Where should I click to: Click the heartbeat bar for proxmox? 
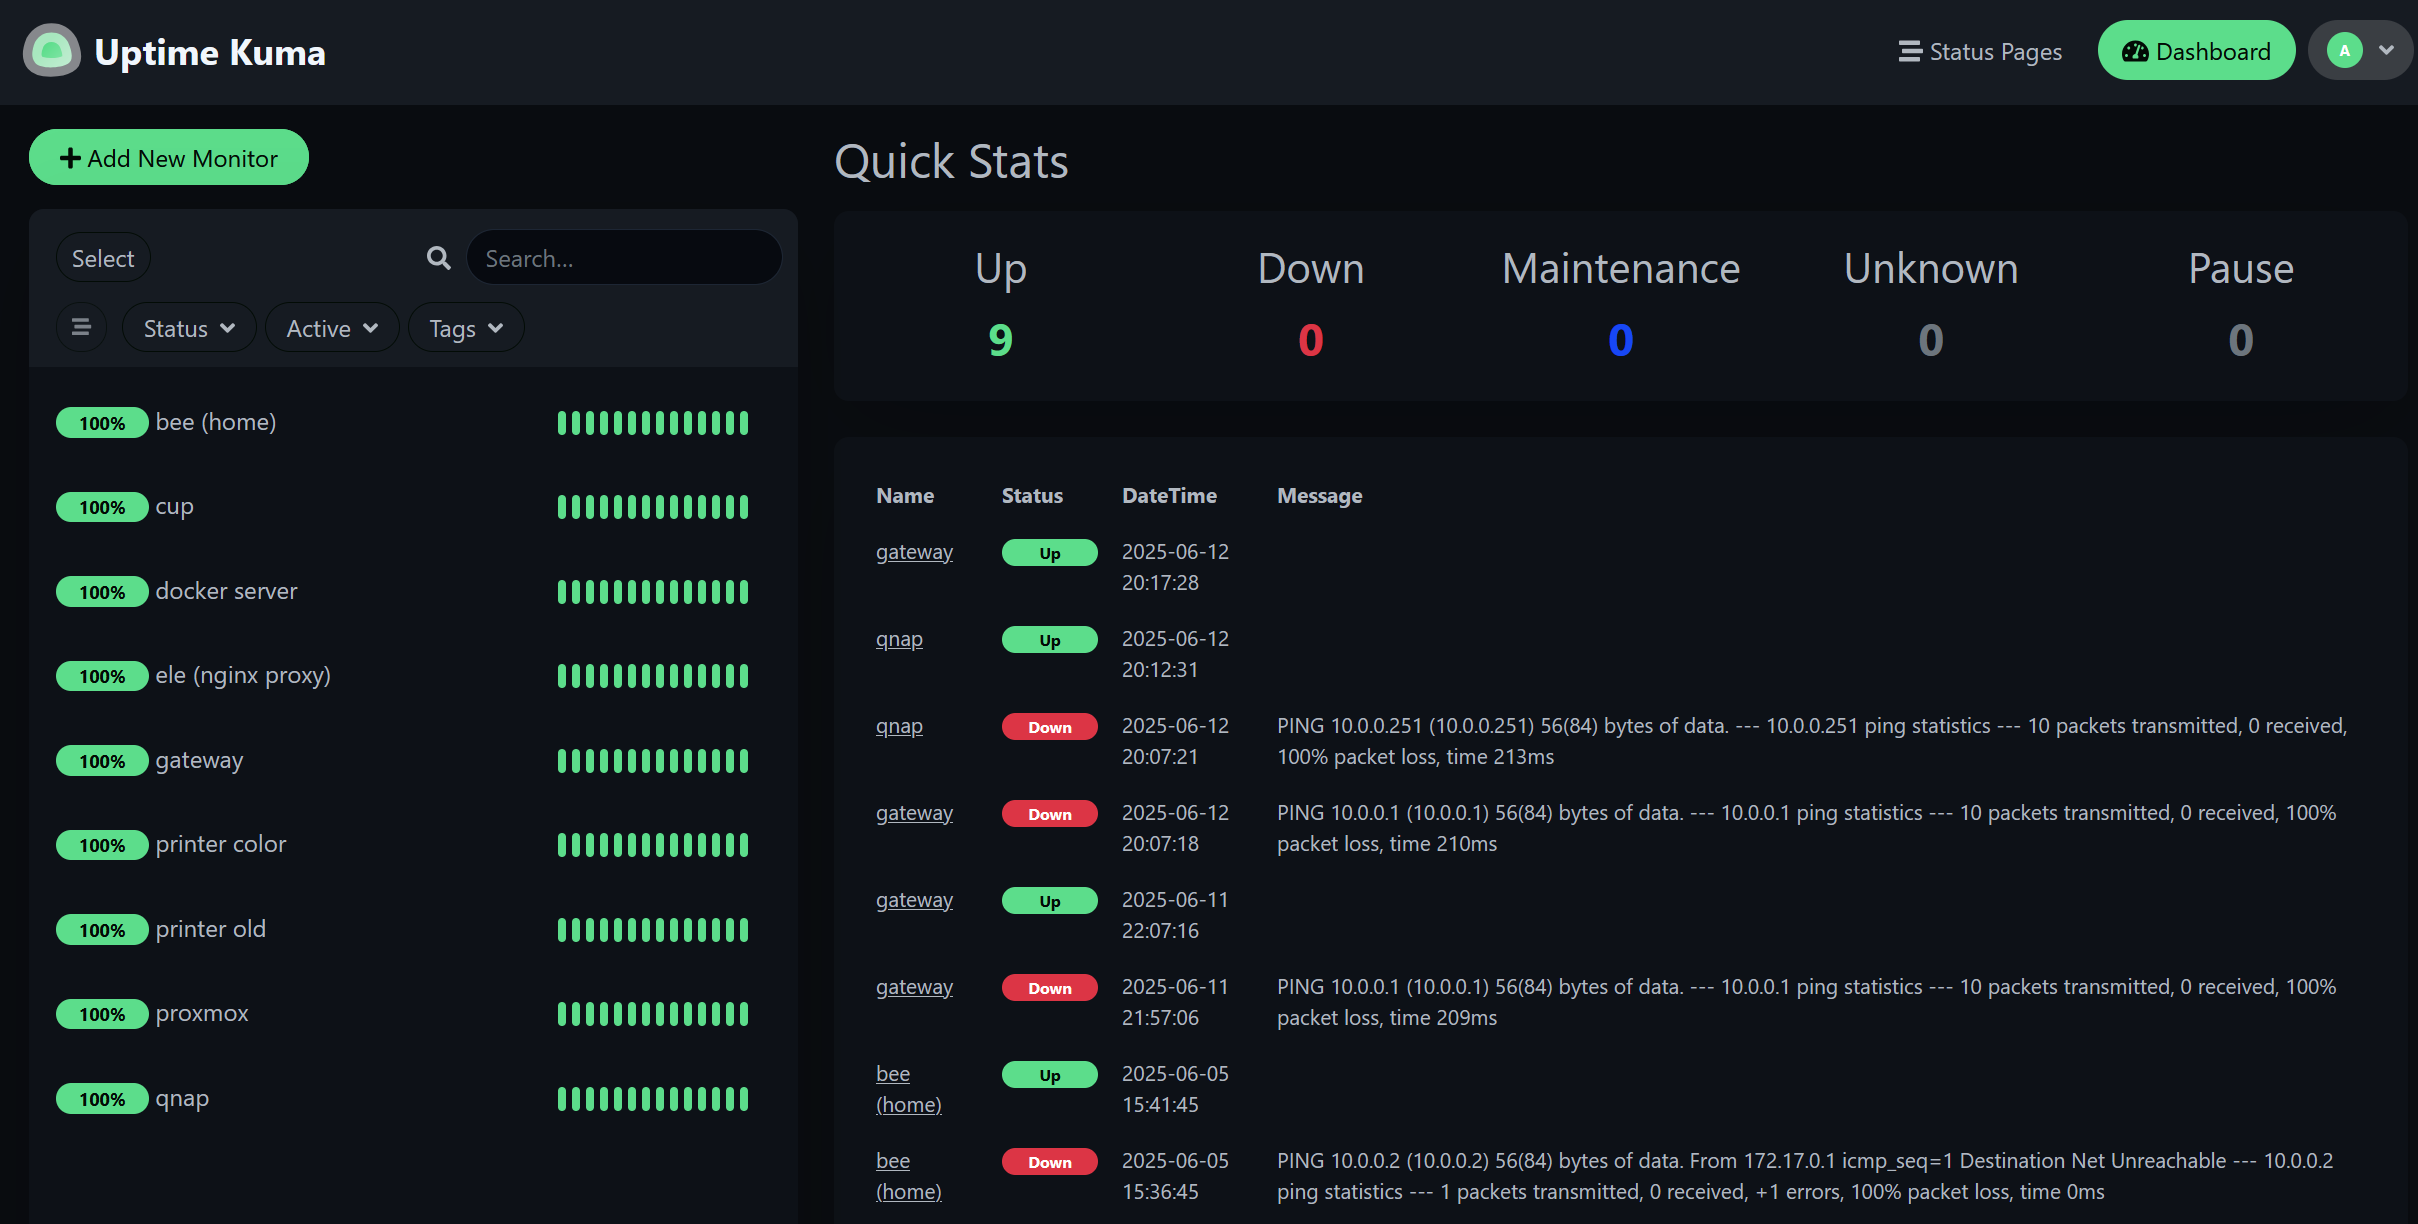pyautogui.click(x=652, y=1013)
